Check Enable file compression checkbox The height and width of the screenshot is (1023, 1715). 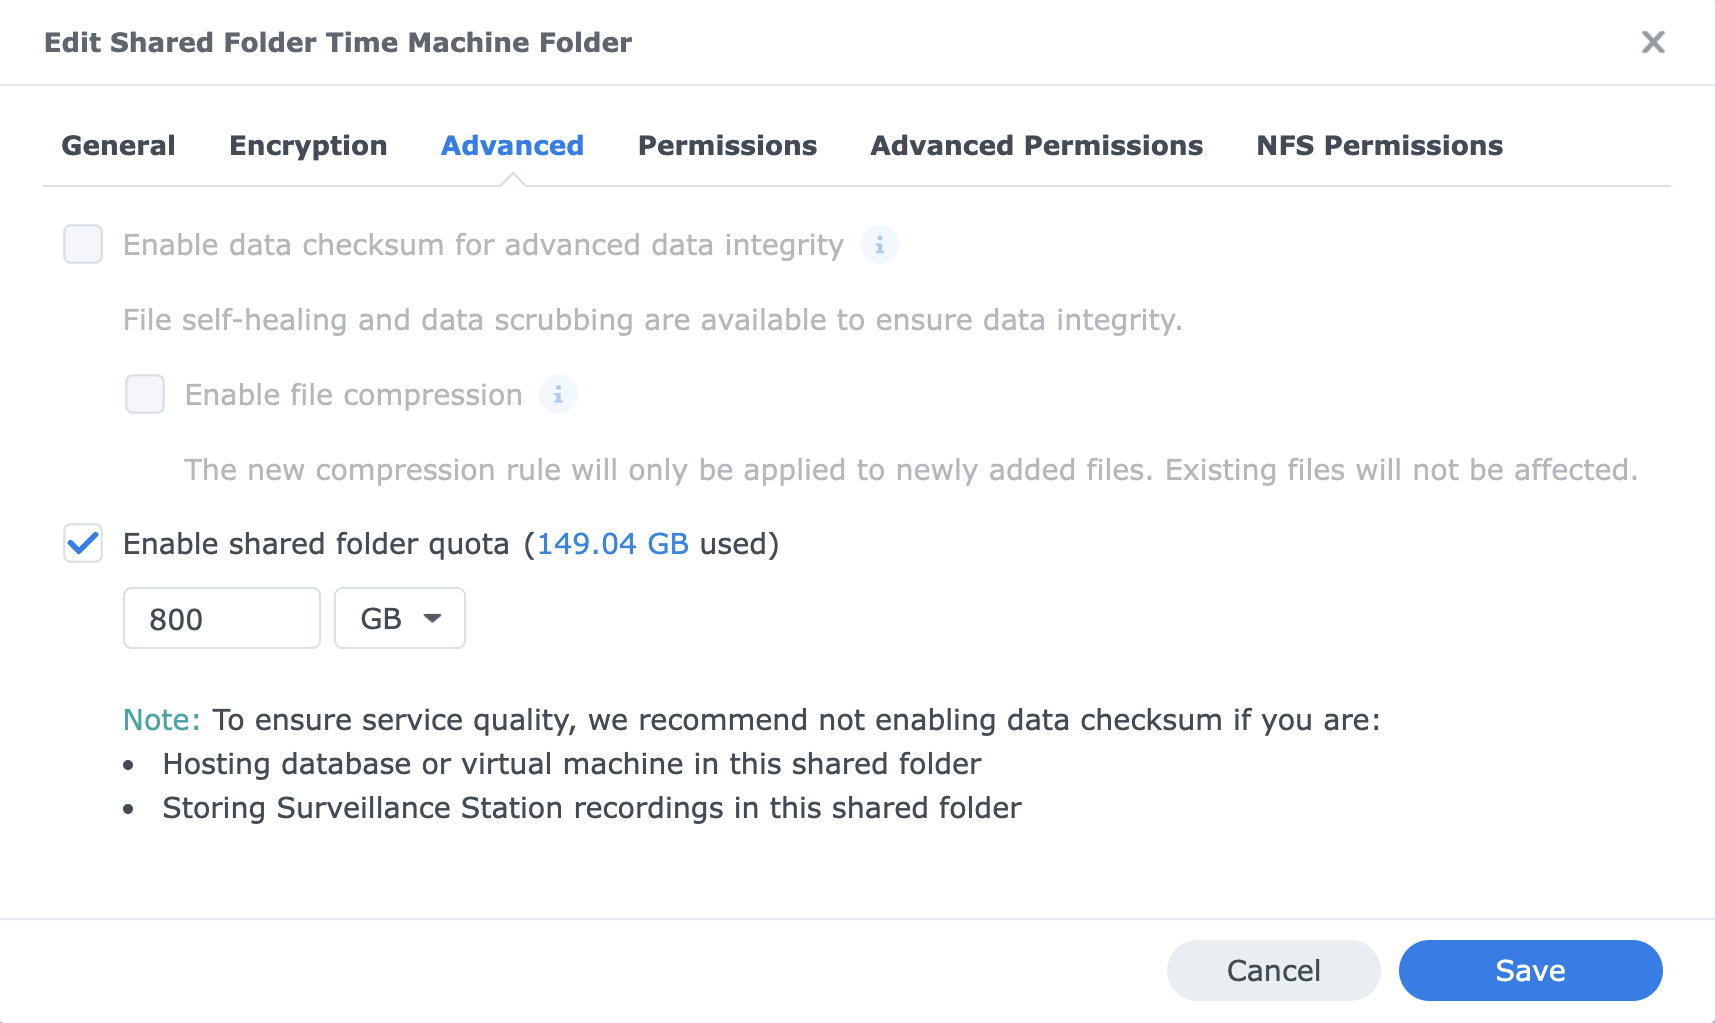pyautogui.click(x=145, y=394)
